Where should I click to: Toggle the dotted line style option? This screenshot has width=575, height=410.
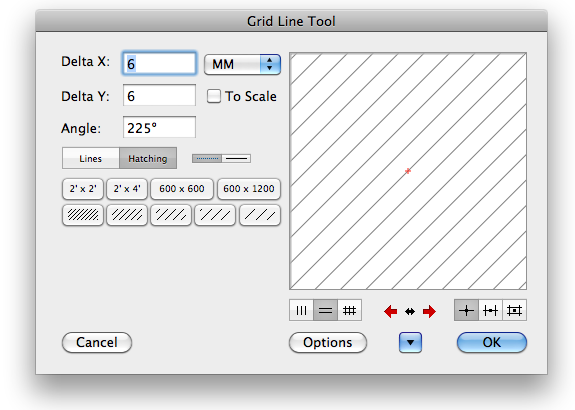point(207,158)
